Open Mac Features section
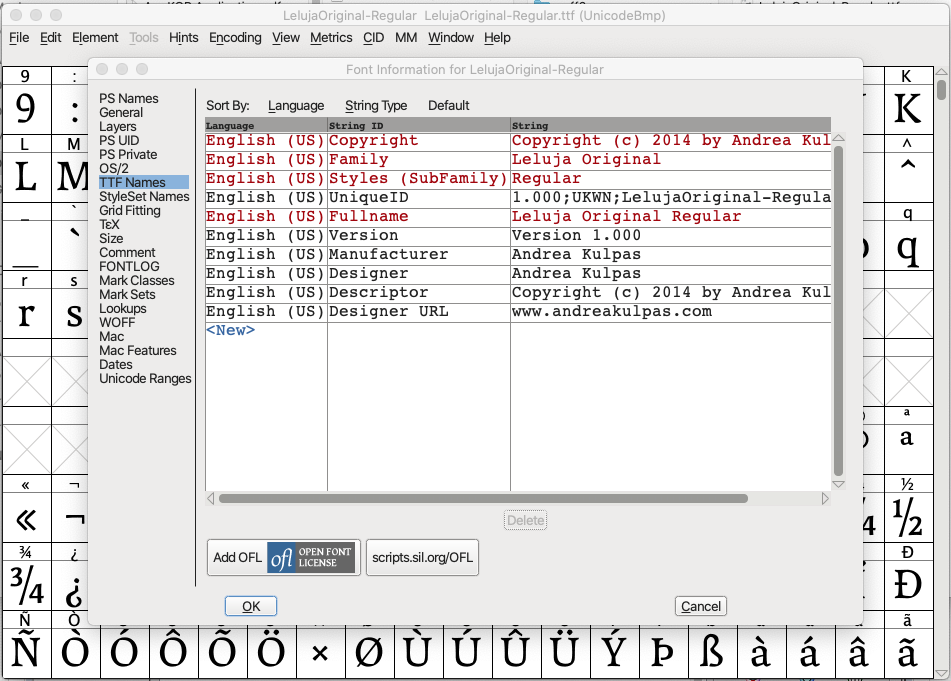The height and width of the screenshot is (681, 951). (138, 350)
